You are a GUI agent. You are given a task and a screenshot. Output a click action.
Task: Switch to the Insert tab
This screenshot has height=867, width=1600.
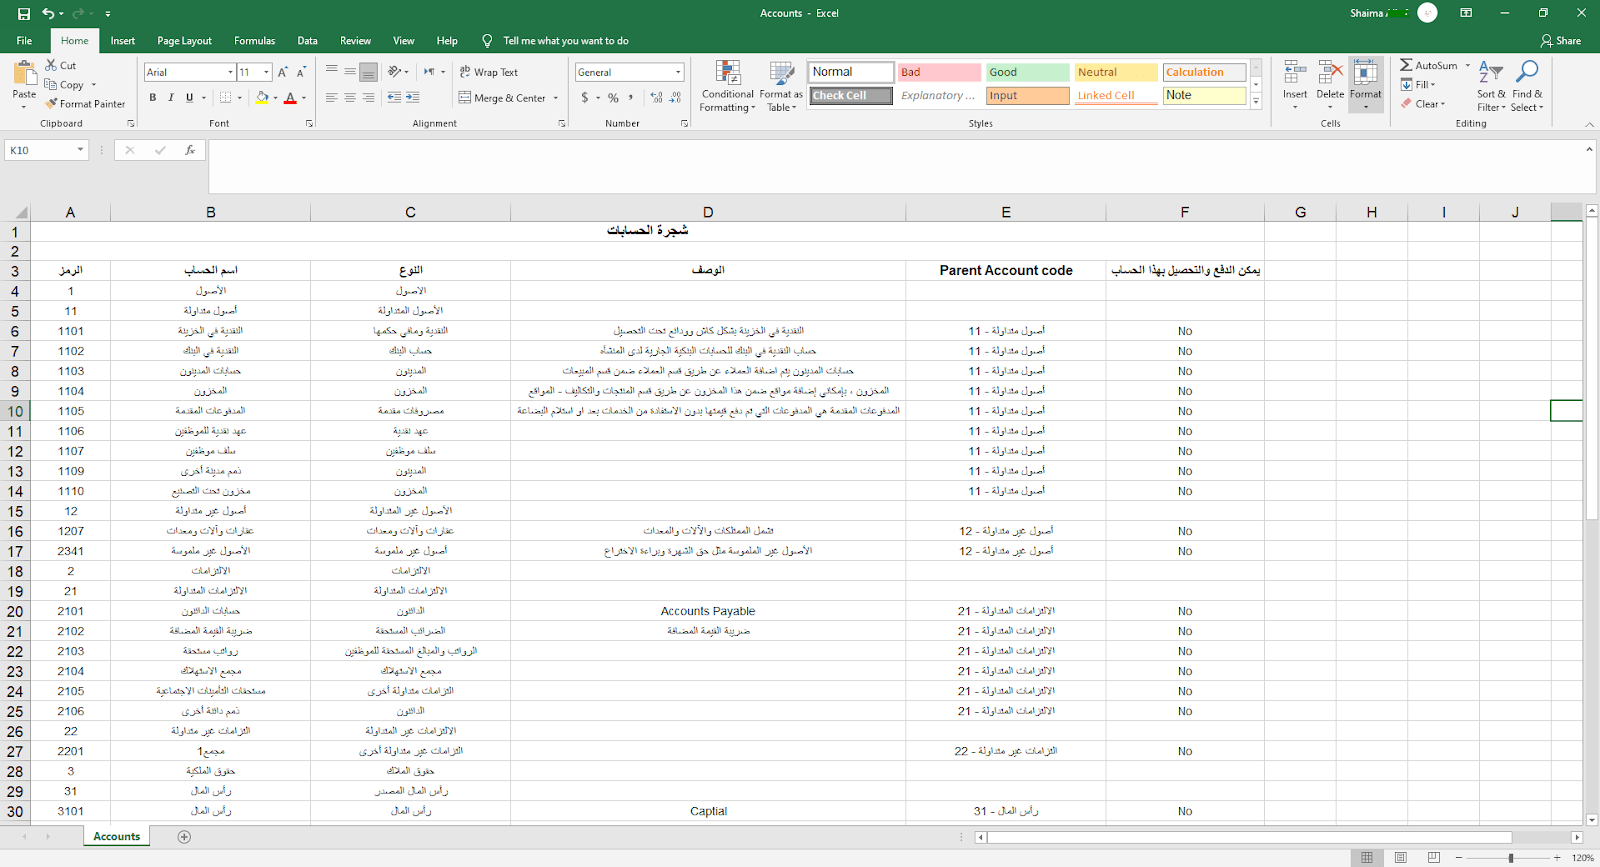coord(123,41)
